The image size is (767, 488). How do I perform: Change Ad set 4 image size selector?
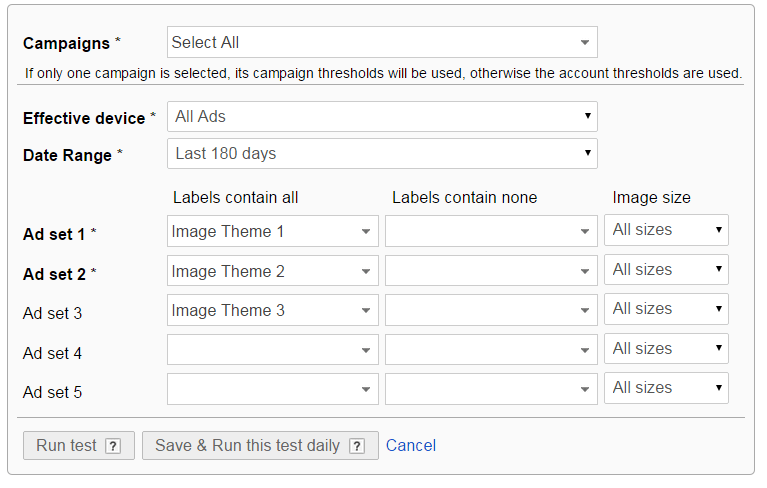[x=666, y=349]
